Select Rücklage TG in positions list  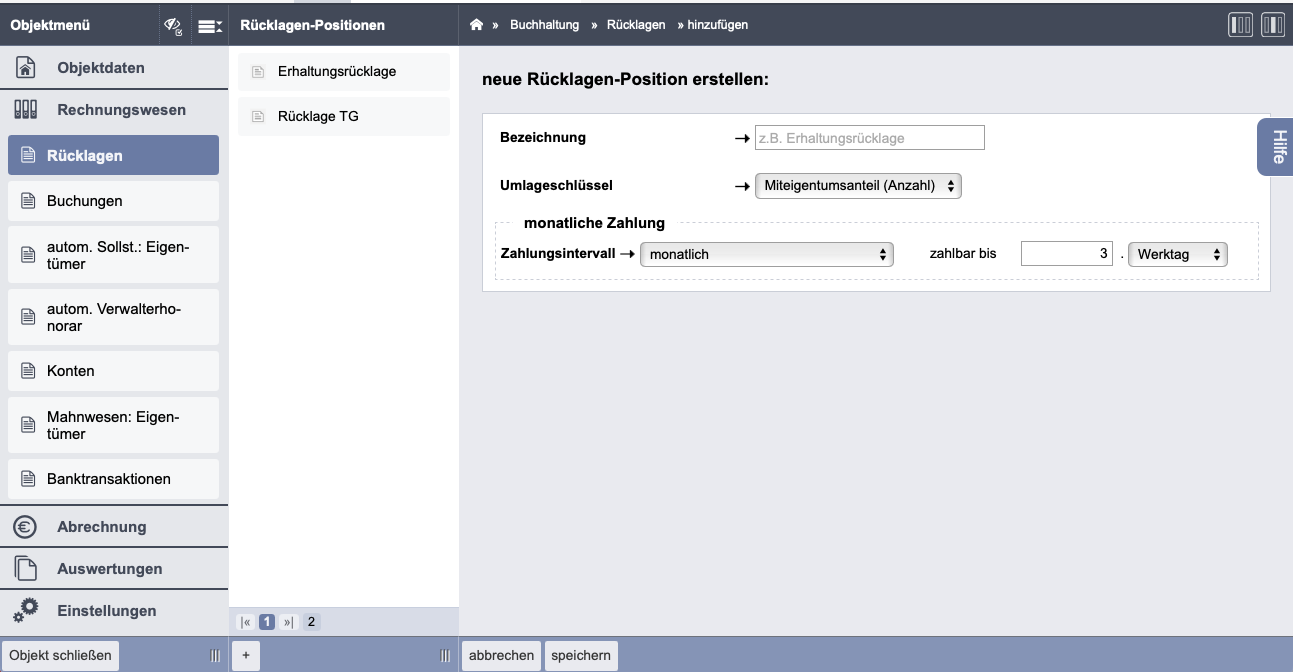point(318,116)
